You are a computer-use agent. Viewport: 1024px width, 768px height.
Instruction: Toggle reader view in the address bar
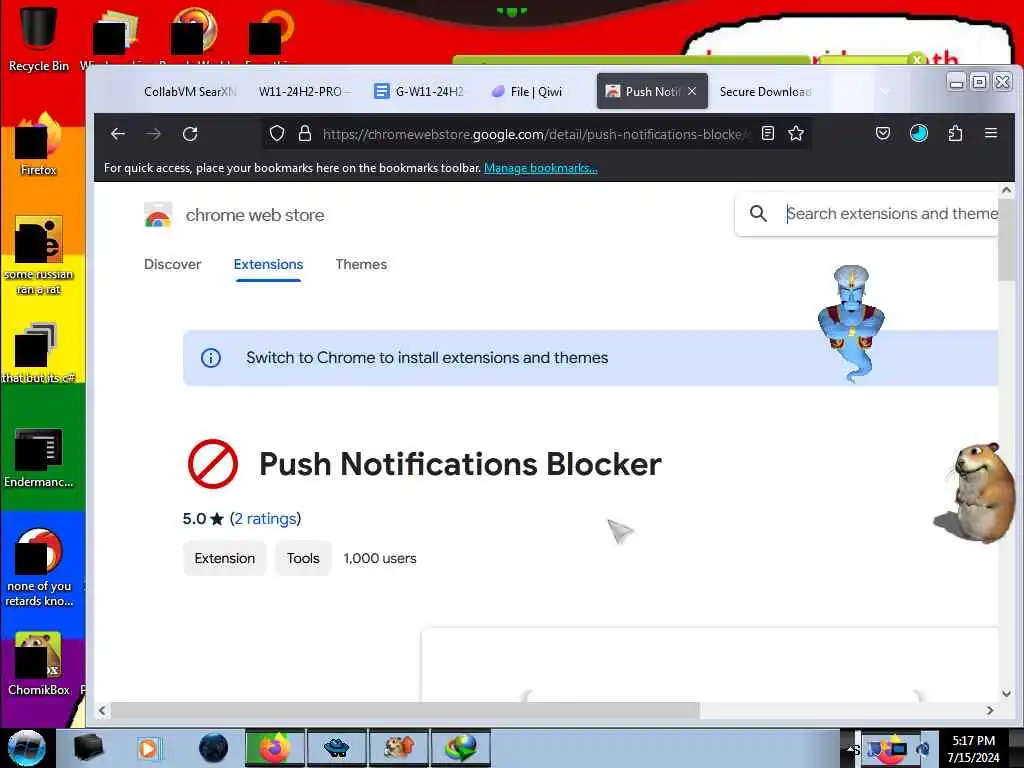point(768,134)
